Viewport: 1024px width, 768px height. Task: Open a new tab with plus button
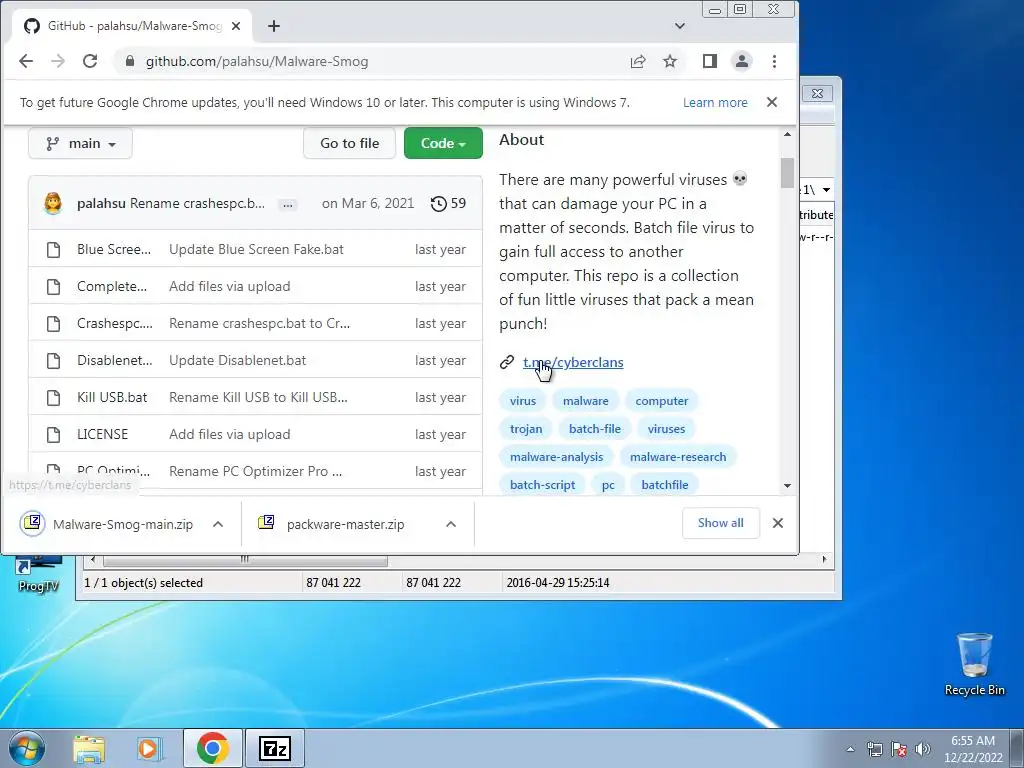(274, 26)
